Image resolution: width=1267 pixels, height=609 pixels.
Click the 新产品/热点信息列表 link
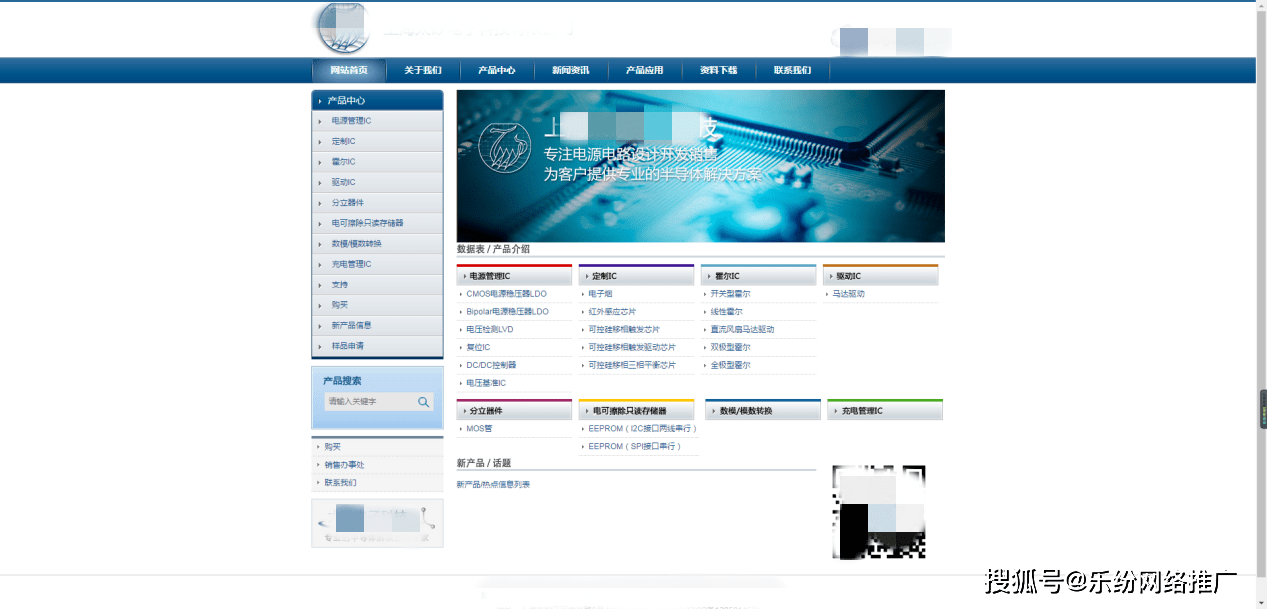[x=490, y=483]
